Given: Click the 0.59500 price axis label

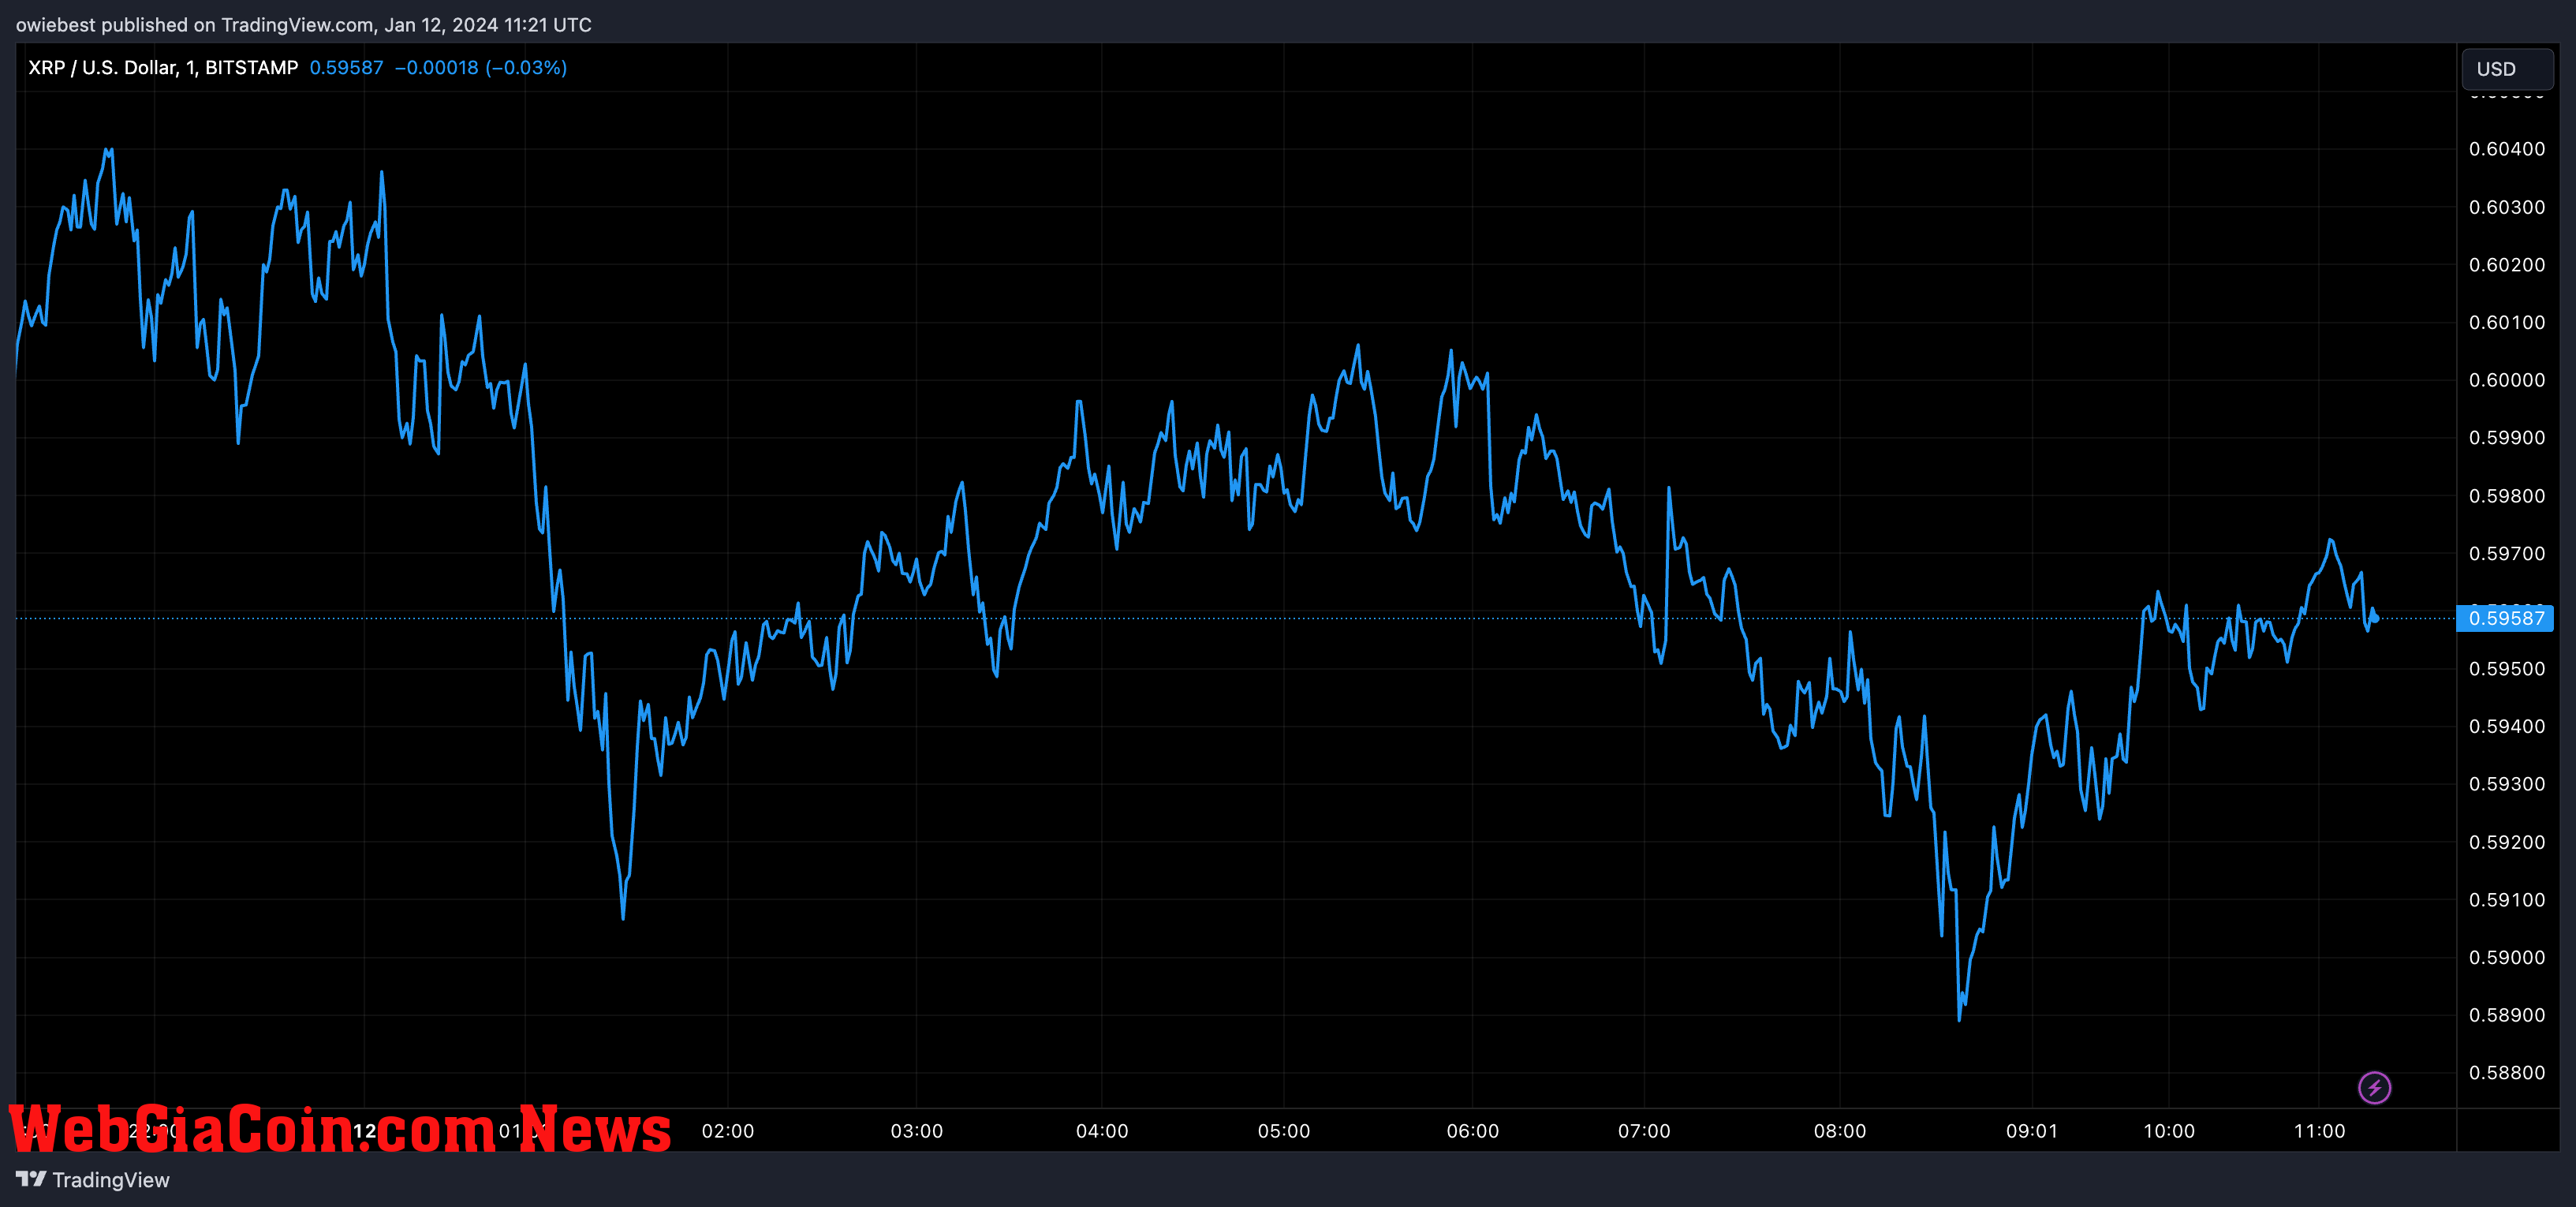Looking at the screenshot, I should [2507, 669].
